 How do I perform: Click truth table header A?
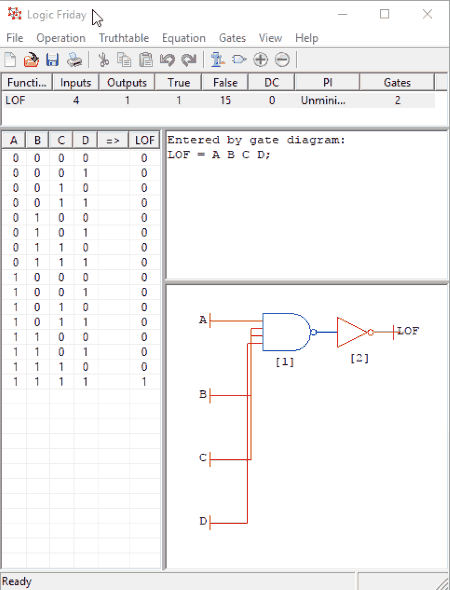coord(14,140)
